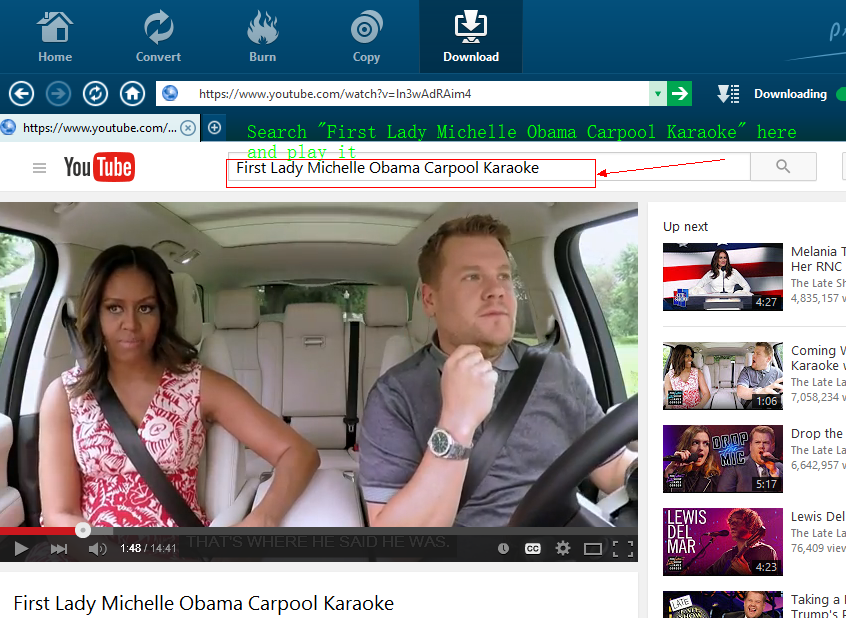Click the Up next heading
846x618 pixels.
pyautogui.click(x=685, y=227)
